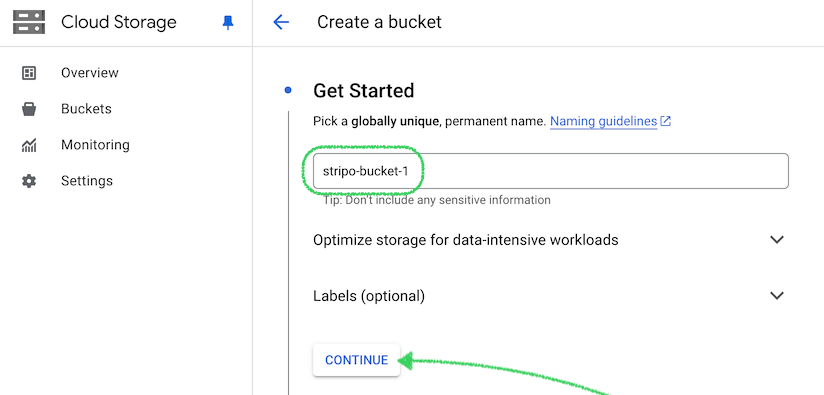
Task: Click the CONTINUE button
Action: [356, 360]
